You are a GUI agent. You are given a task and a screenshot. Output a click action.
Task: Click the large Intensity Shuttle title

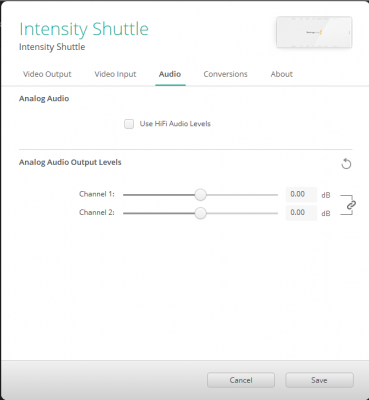click(x=84, y=29)
